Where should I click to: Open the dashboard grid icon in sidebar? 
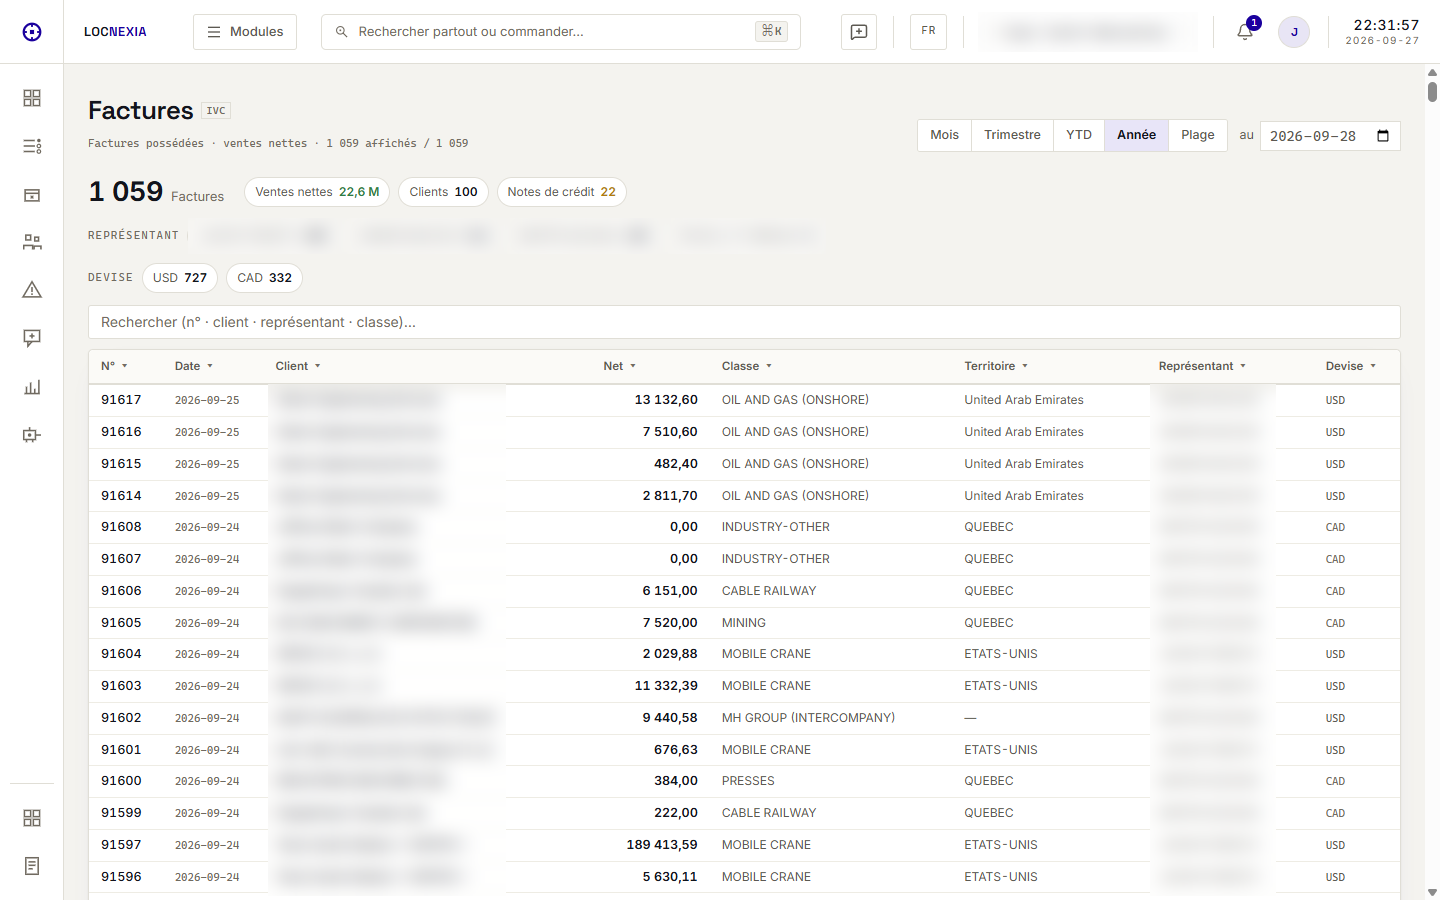pos(32,98)
